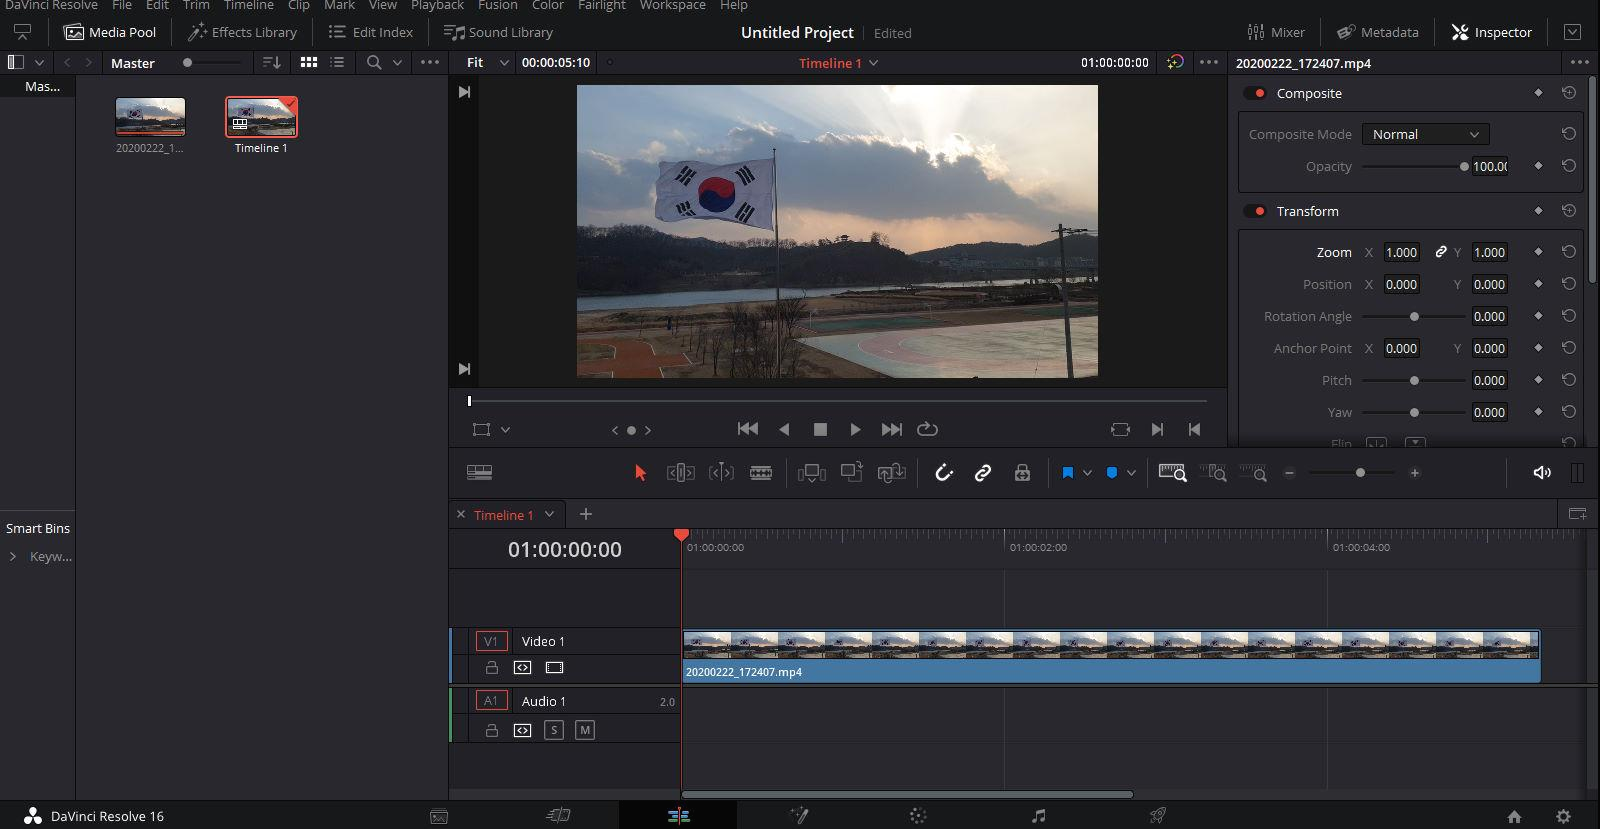Toggle the Composite enable switch
Screen dimensions: 1600x829
[1255, 93]
